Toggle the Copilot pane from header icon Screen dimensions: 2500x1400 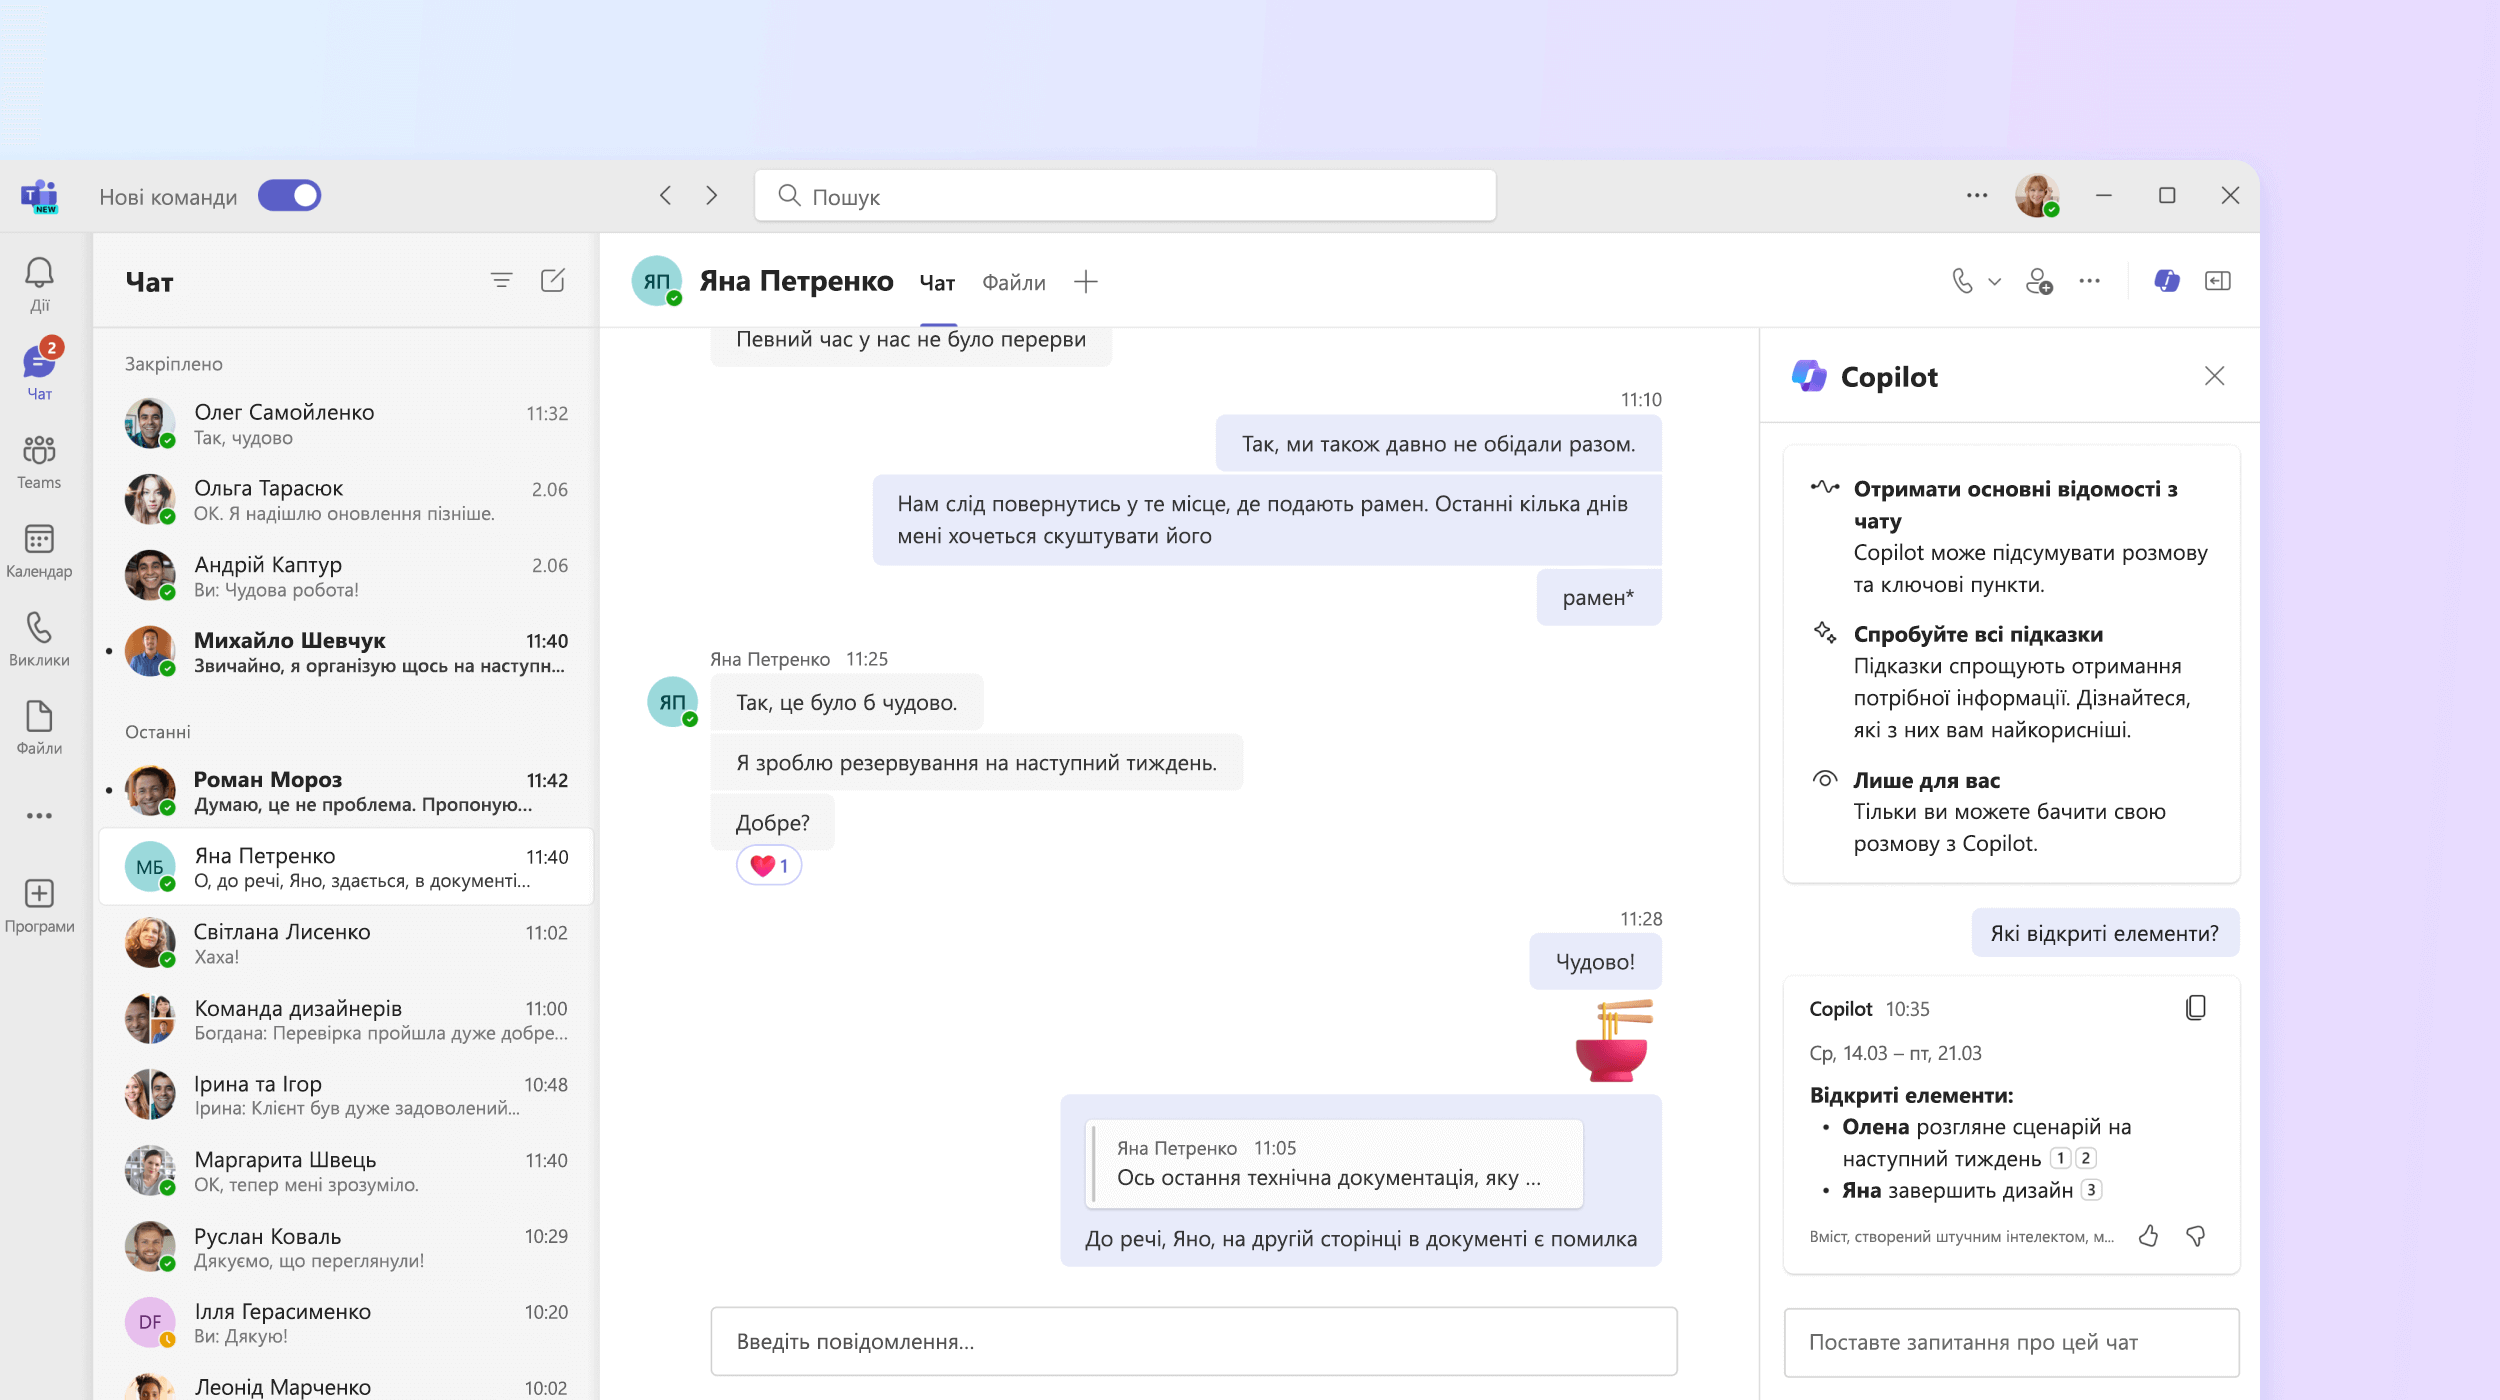tap(2166, 282)
